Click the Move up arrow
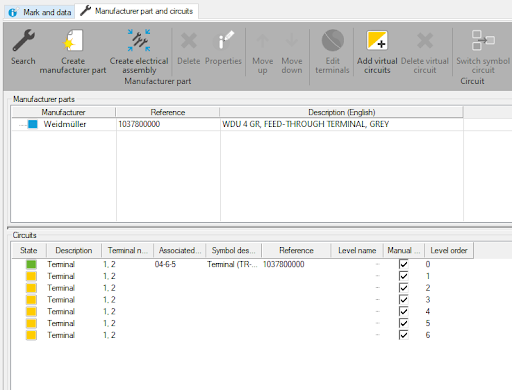Viewport: 512px width, 390px height. coord(262,41)
